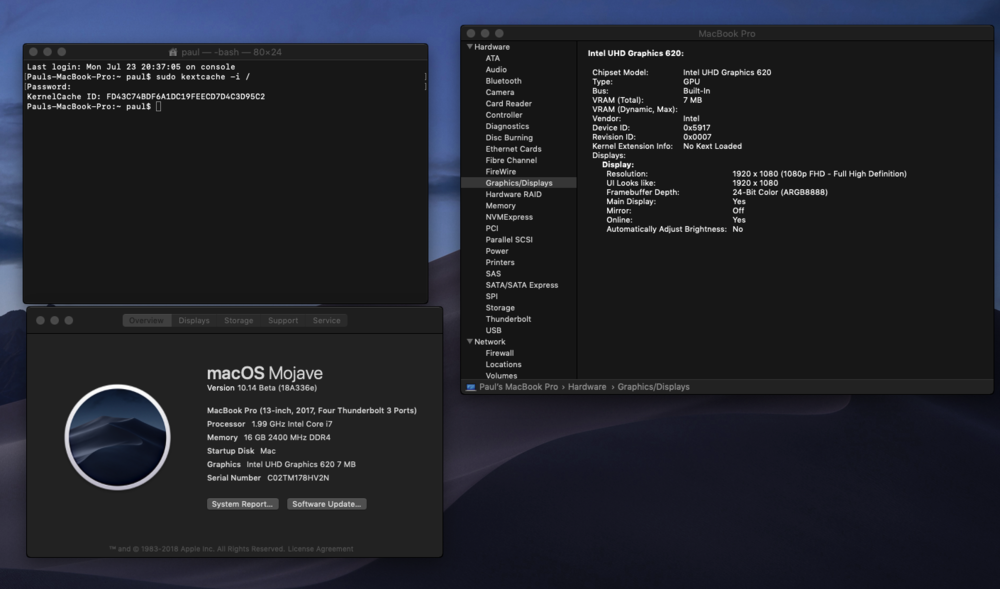The width and height of the screenshot is (1000, 589).
Task: Open the Displays tab in About This Mac
Action: point(194,321)
